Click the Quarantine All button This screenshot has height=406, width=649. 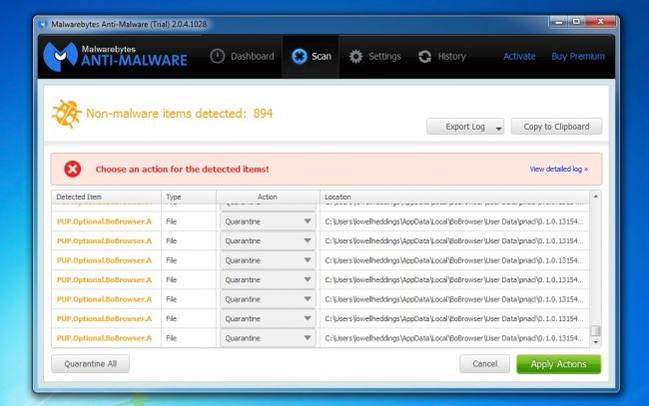[90, 364]
